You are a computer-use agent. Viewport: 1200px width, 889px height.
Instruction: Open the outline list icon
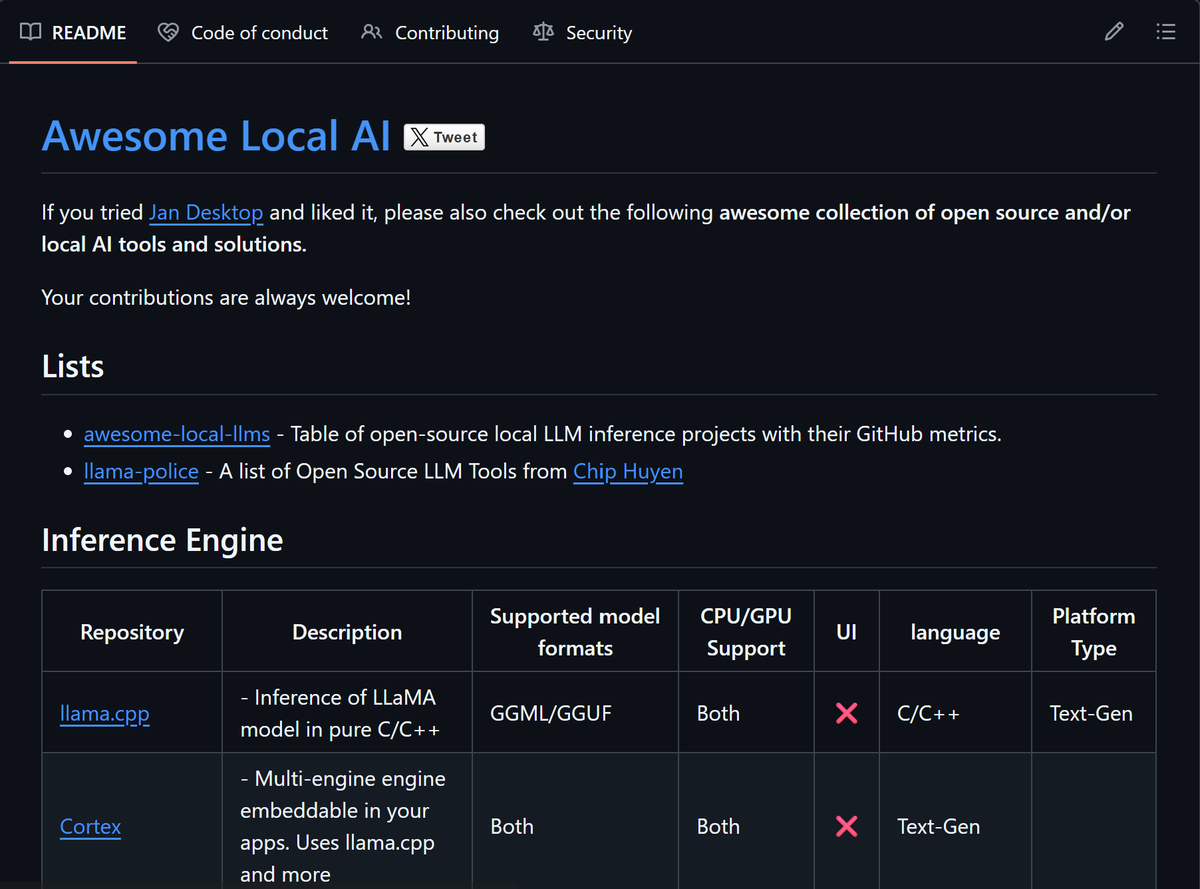[x=1165, y=32]
